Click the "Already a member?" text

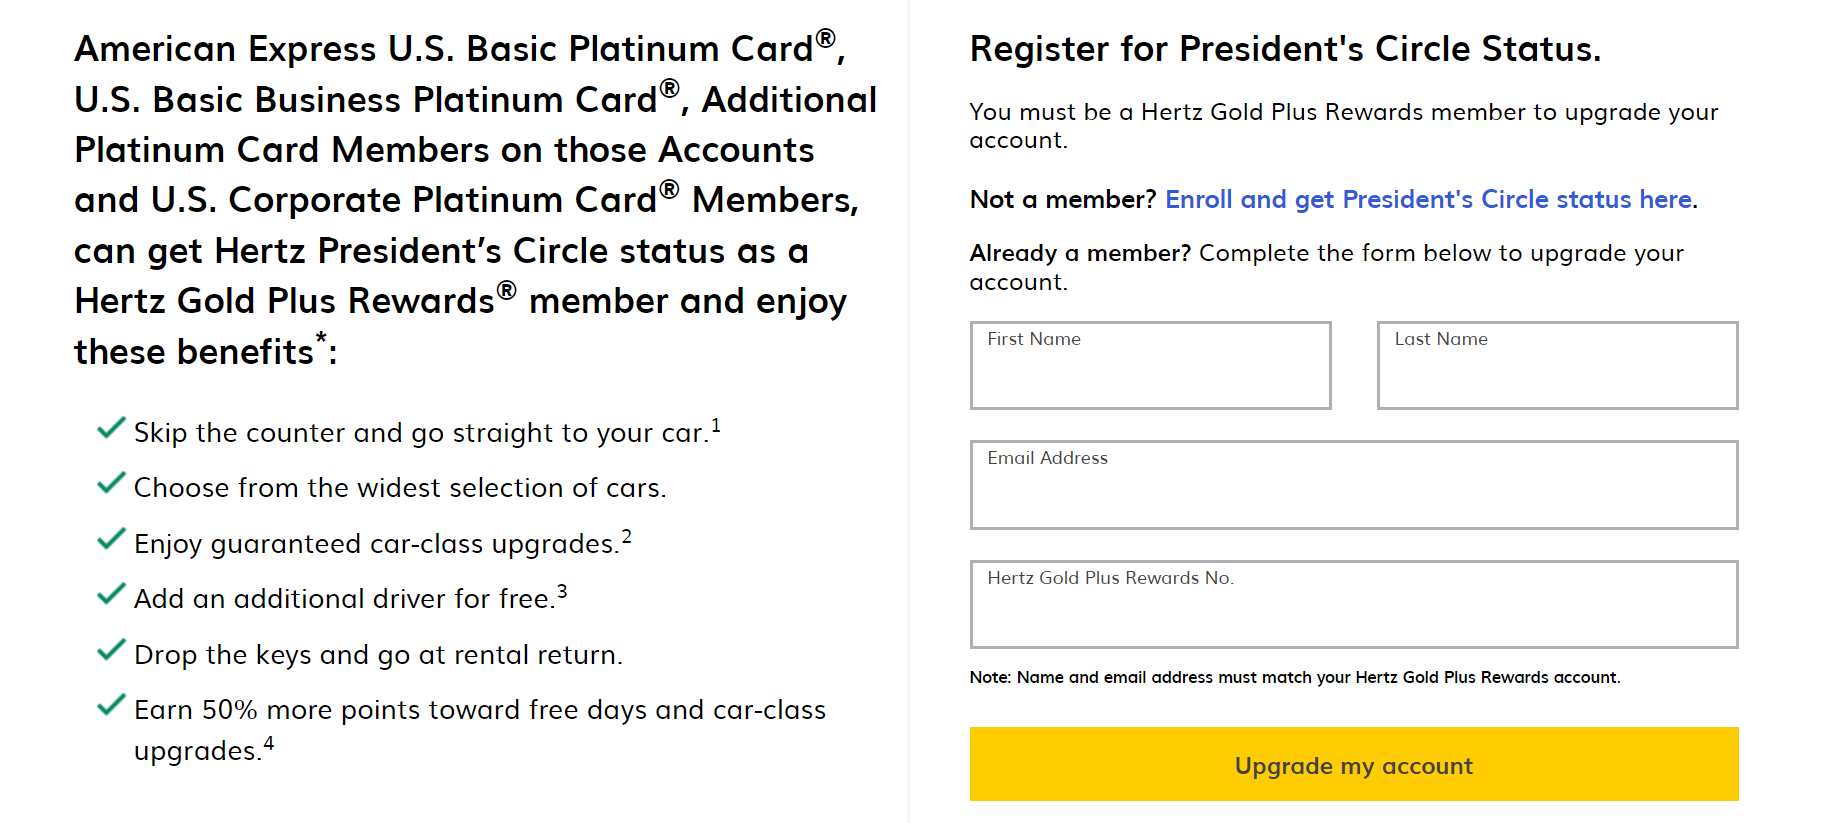pyautogui.click(x=1080, y=254)
